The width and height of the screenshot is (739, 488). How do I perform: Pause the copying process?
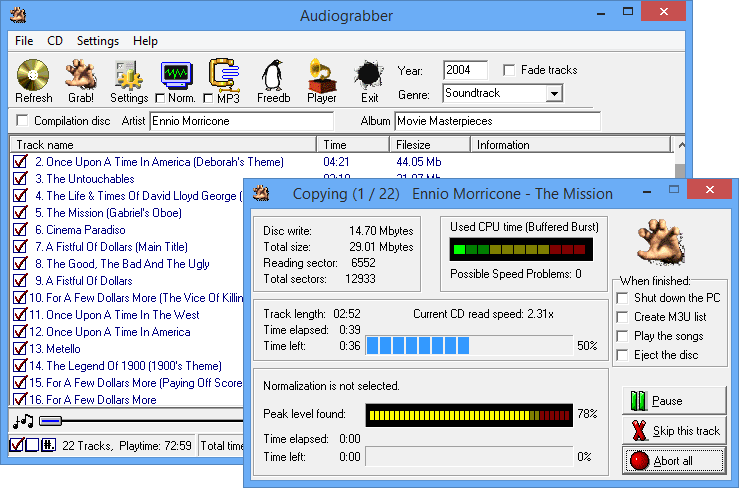674,401
